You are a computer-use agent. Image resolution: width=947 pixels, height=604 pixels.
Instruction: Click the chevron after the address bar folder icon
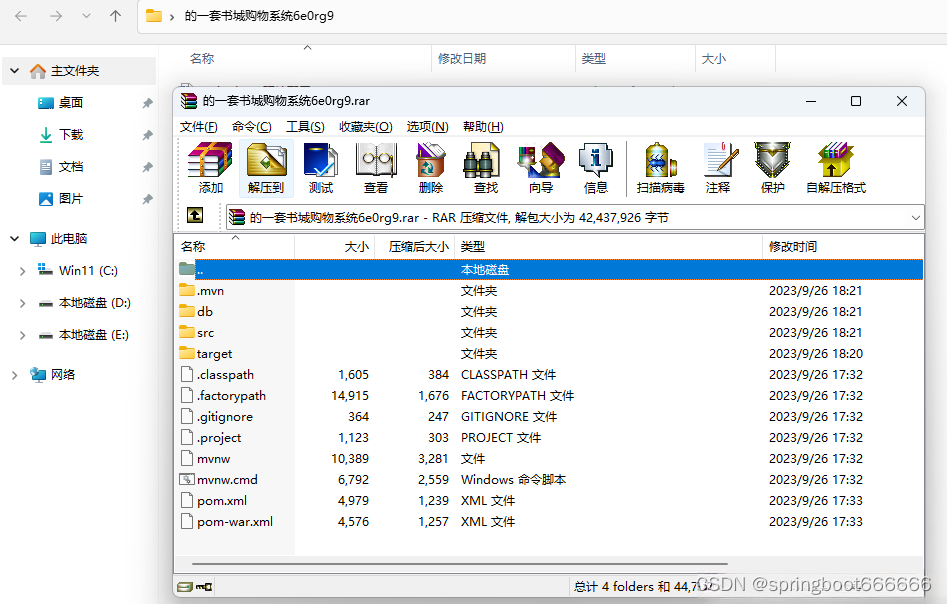point(172,17)
